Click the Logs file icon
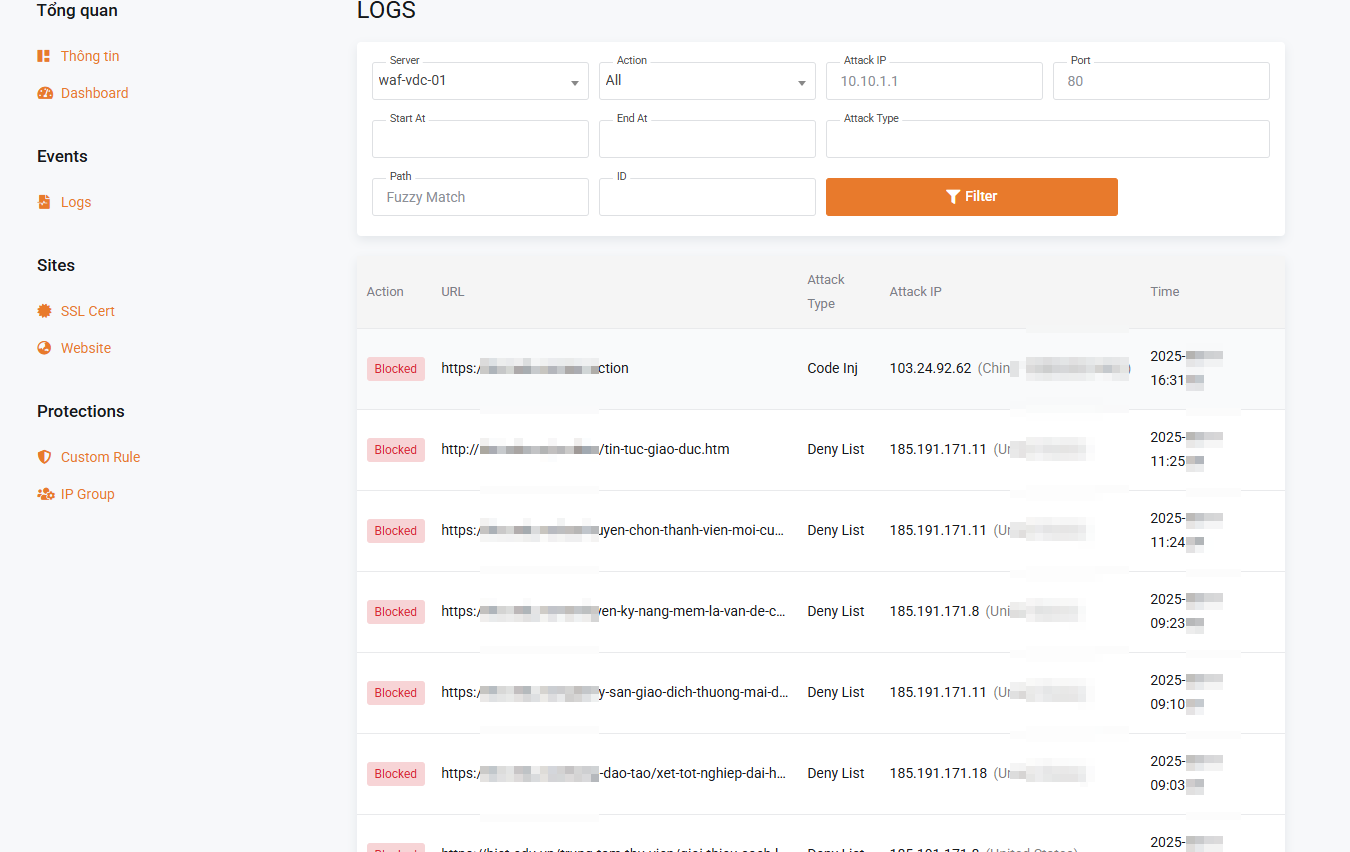The height and width of the screenshot is (852, 1350). click(44, 202)
